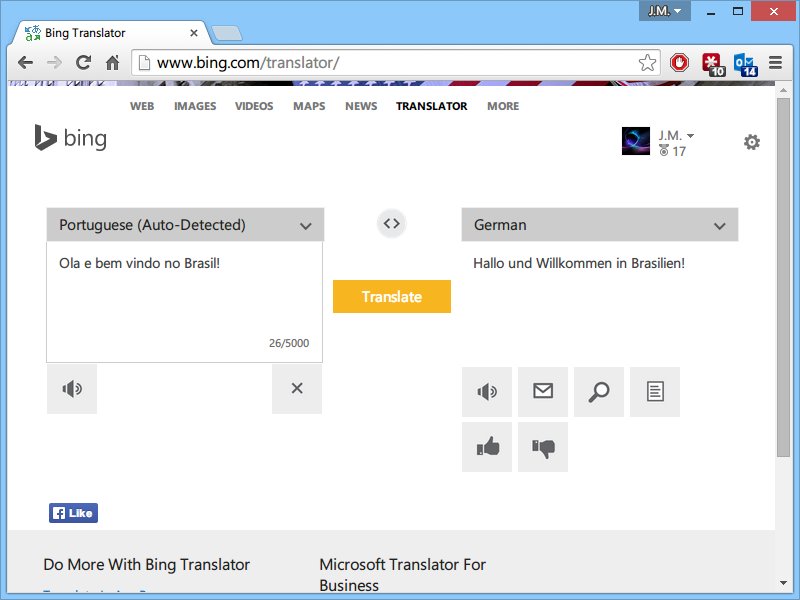Rate translation with thumbs down

point(543,447)
